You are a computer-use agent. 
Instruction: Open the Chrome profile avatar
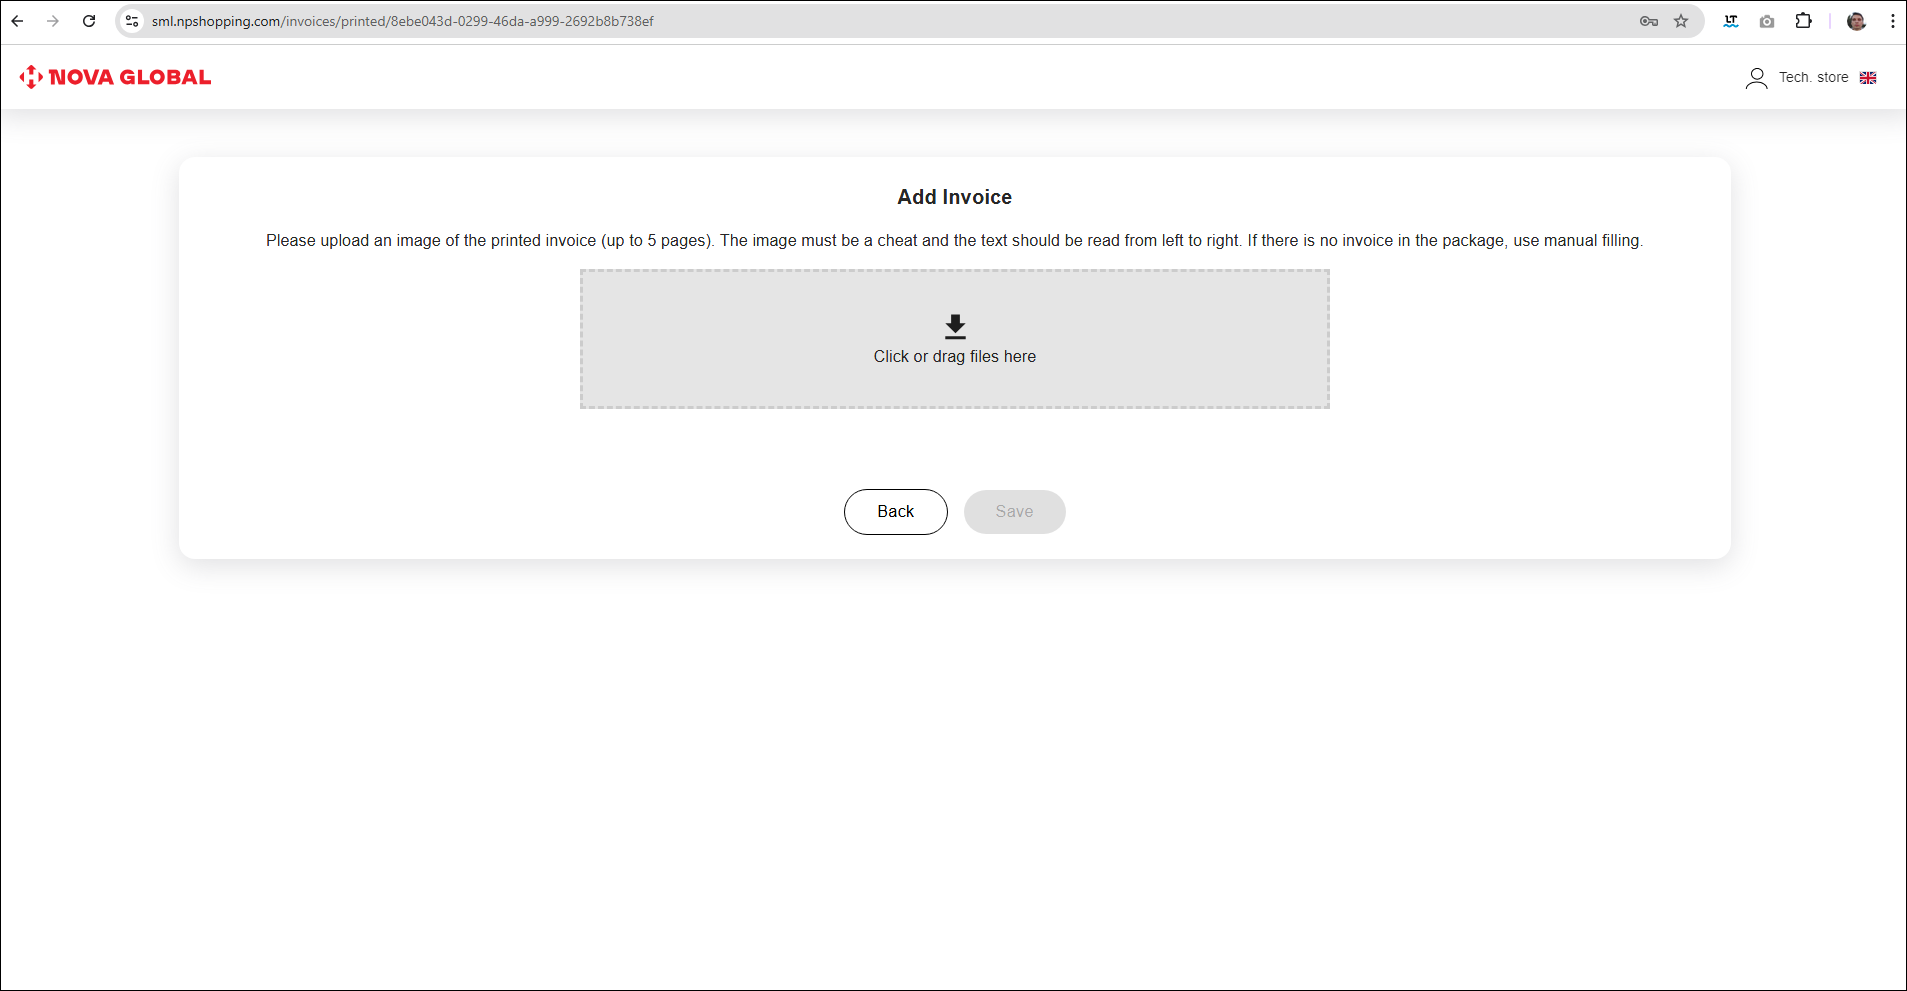coord(1856,21)
